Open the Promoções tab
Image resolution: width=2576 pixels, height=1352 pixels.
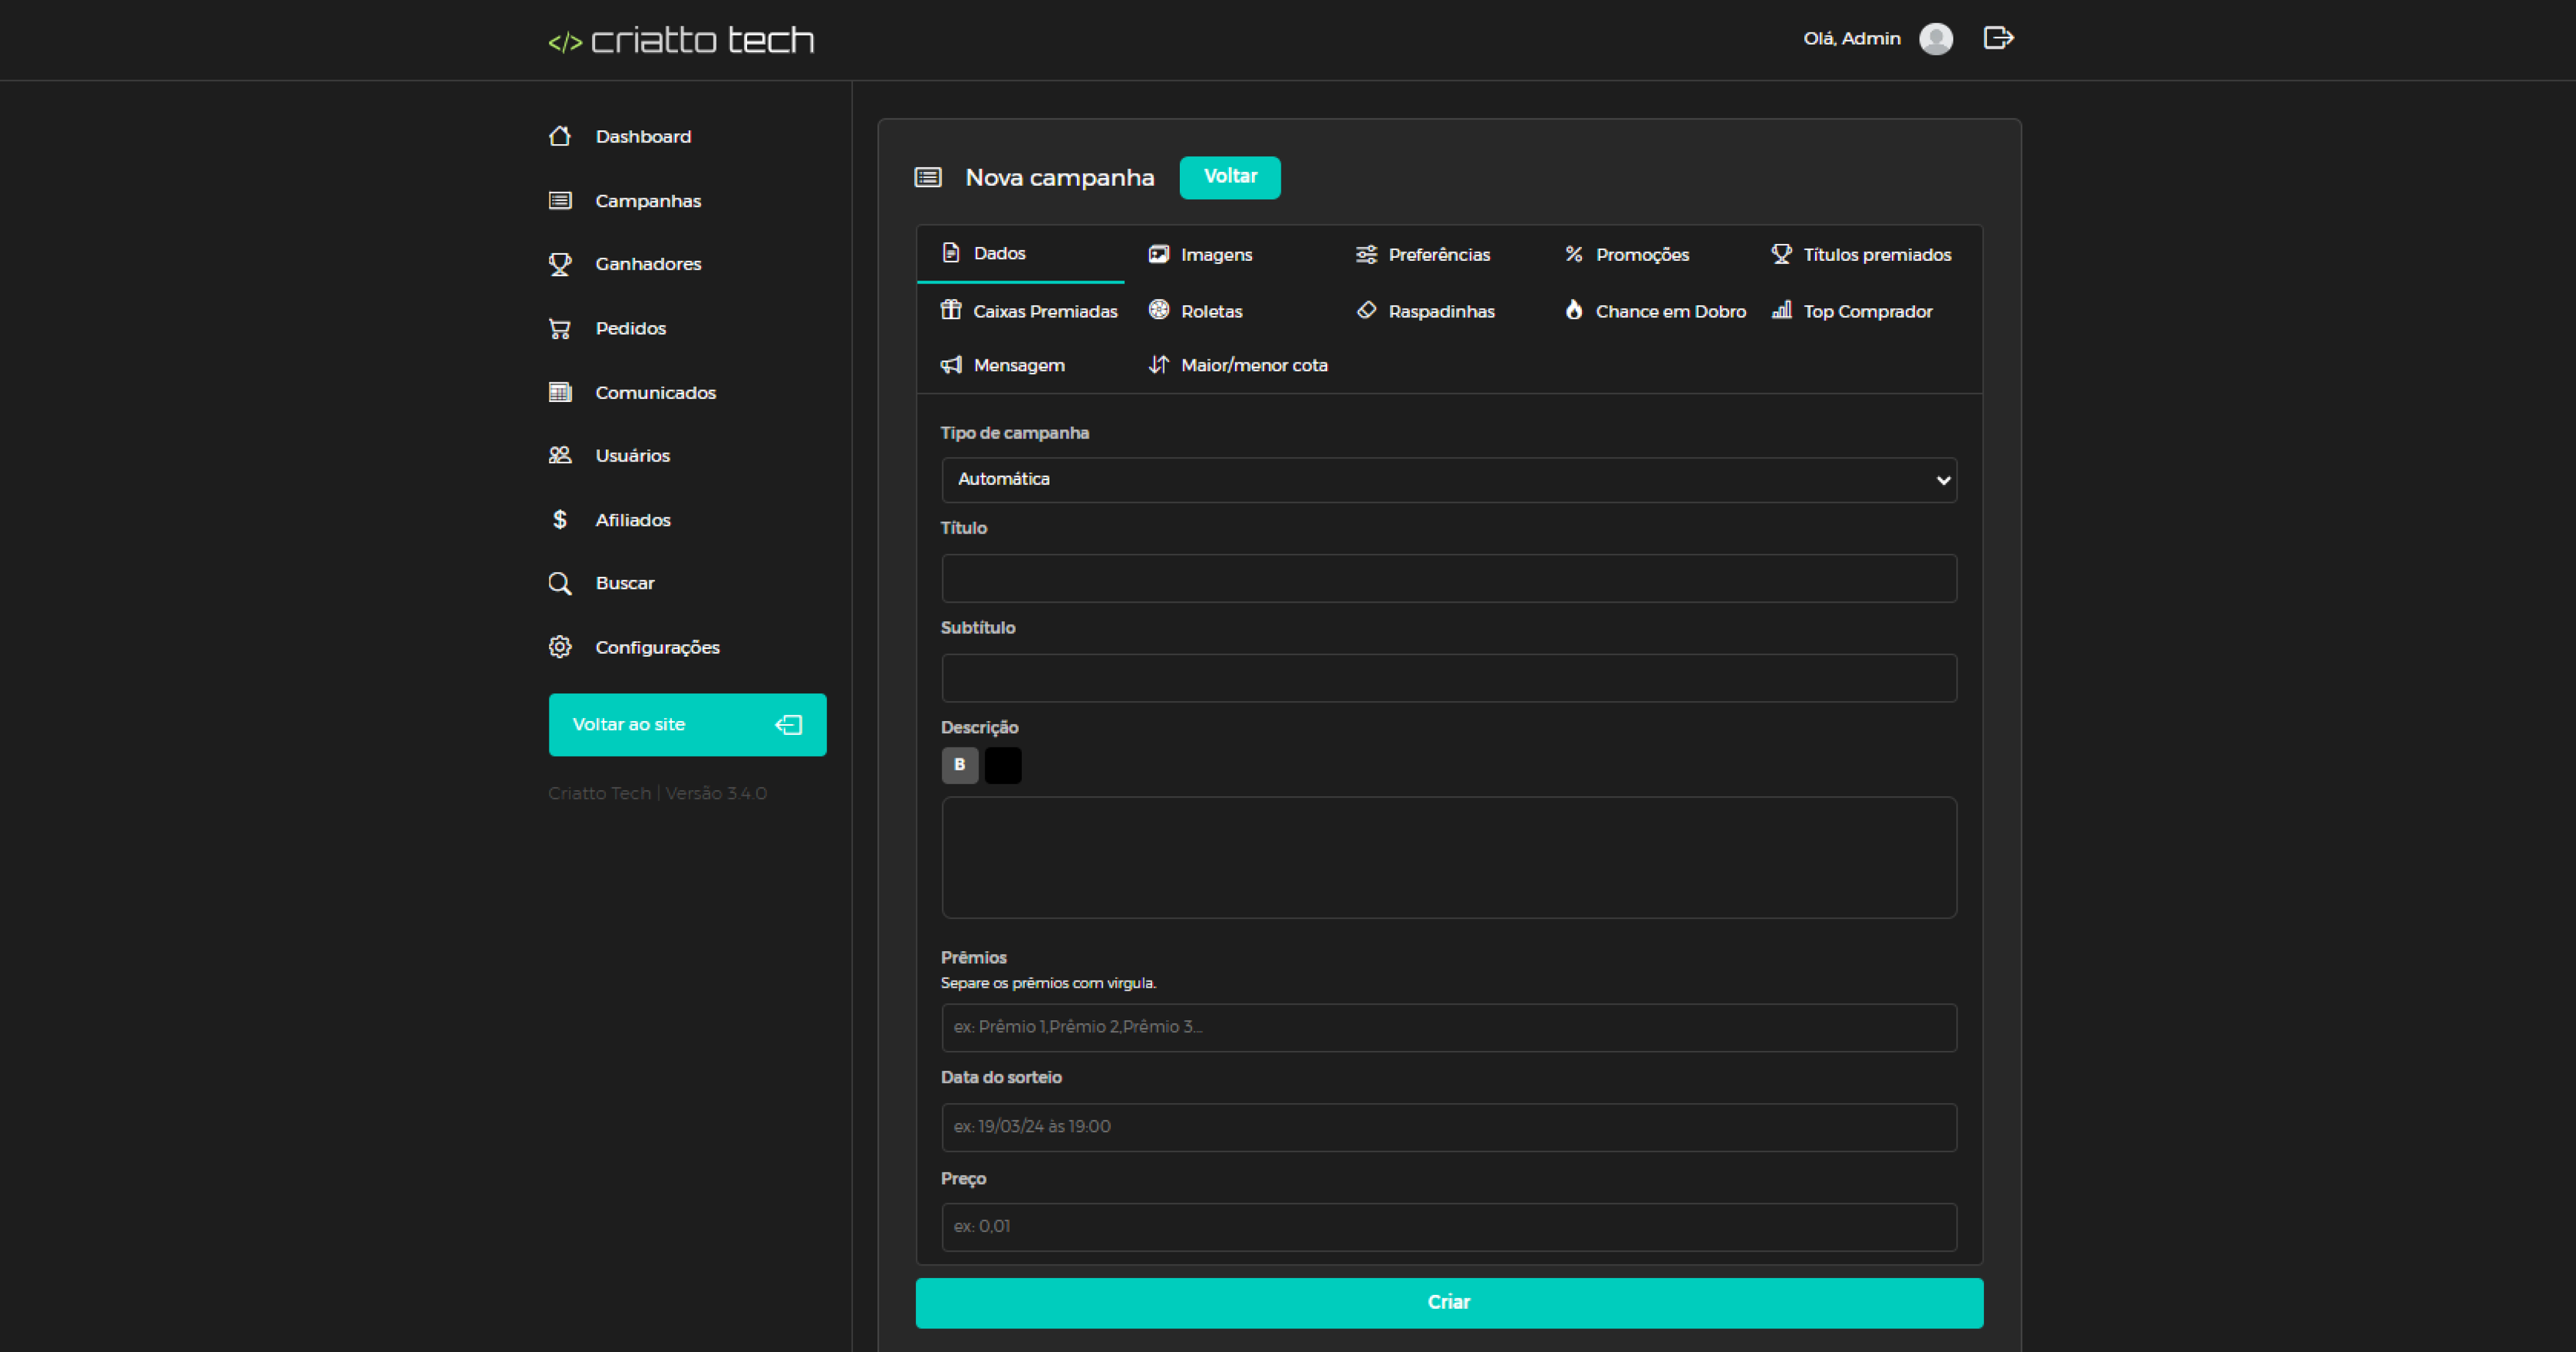click(1627, 254)
